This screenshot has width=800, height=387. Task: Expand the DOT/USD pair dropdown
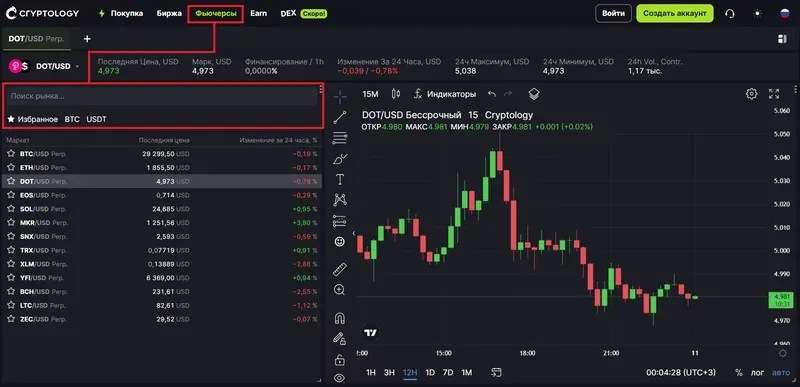pyautogui.click(x=78, y=66)
